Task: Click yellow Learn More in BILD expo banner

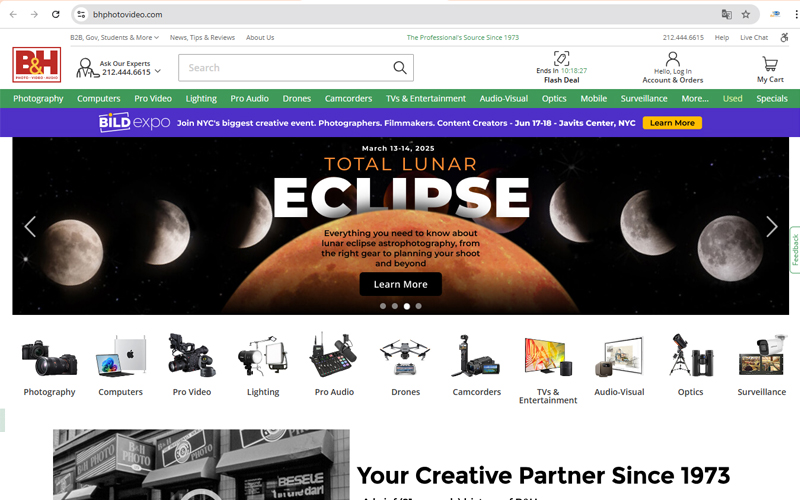Action: pos(672,123)
